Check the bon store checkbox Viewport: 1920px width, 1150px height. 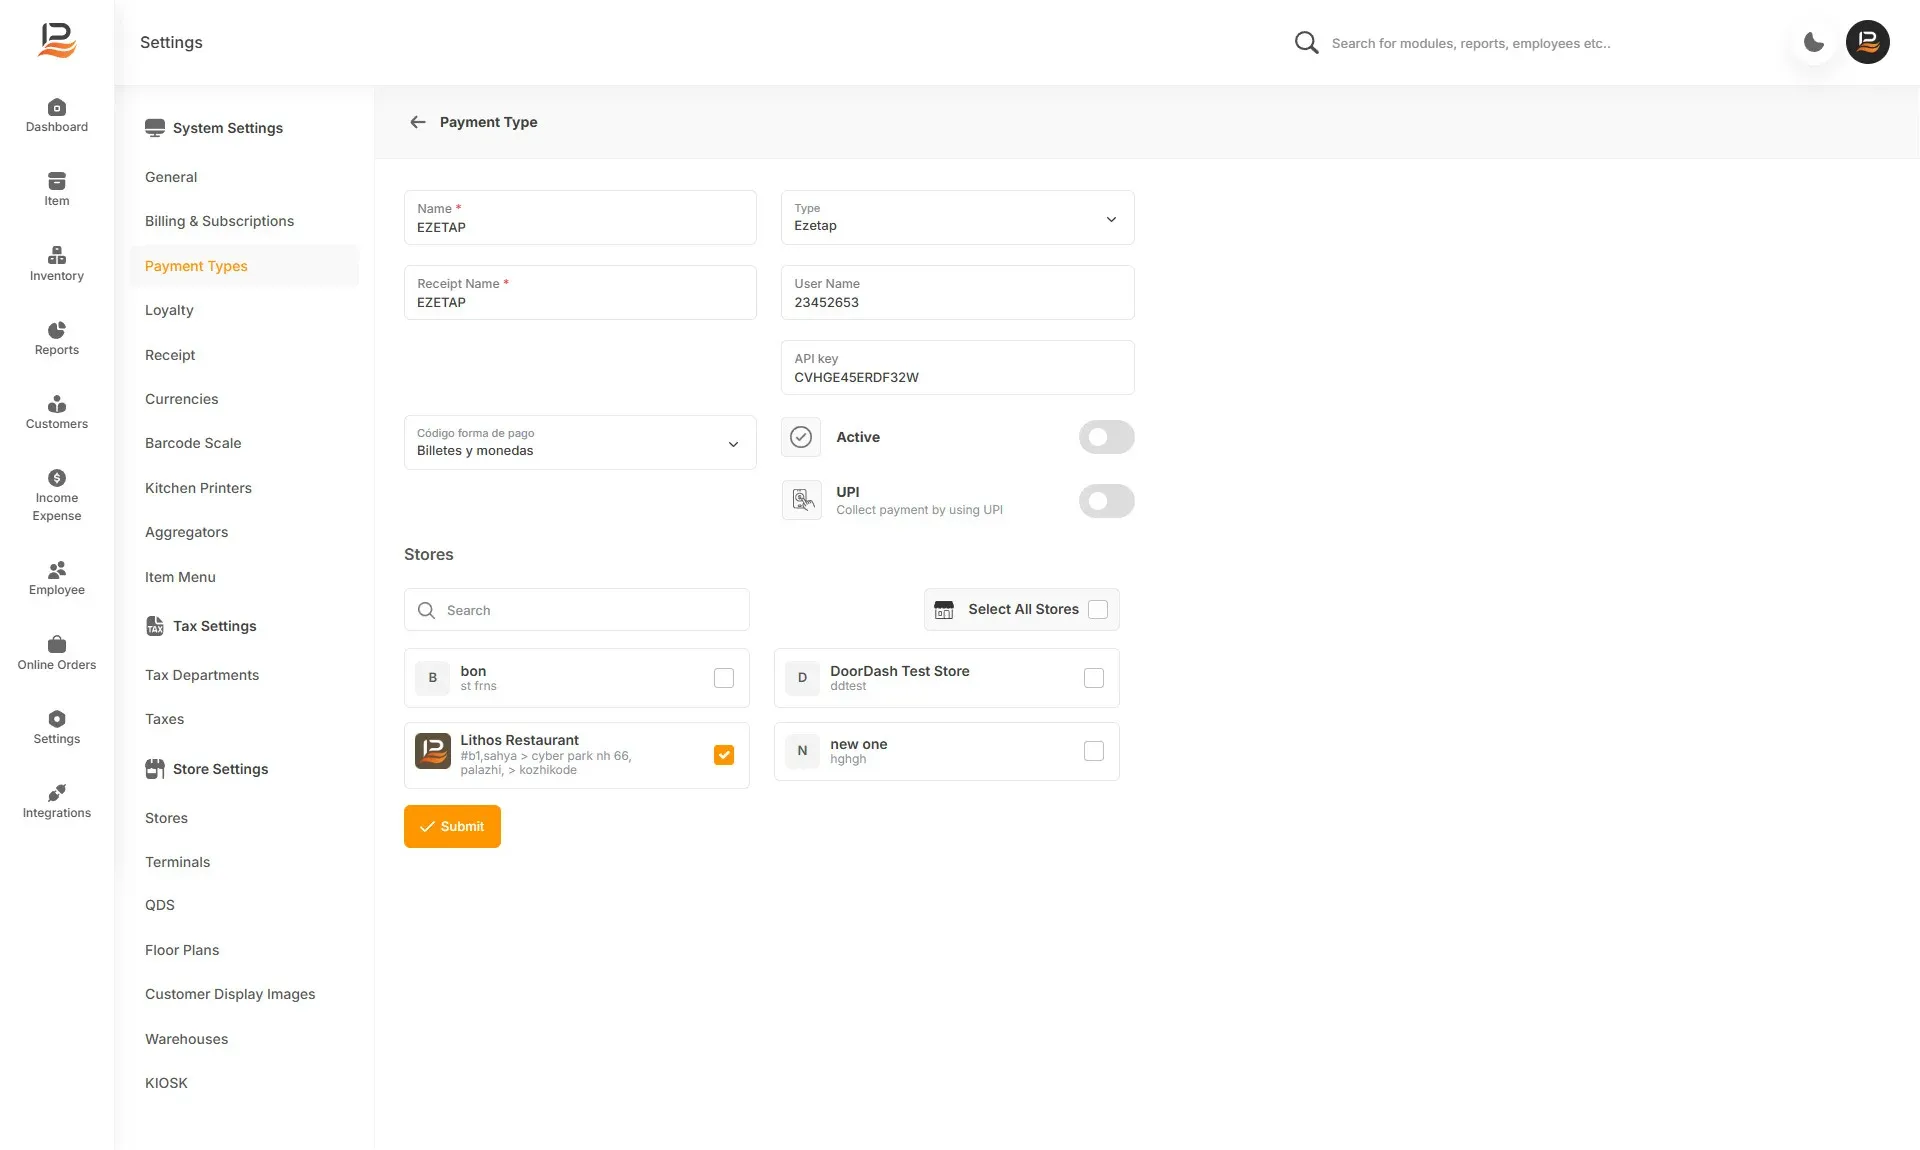click(724, 678)
